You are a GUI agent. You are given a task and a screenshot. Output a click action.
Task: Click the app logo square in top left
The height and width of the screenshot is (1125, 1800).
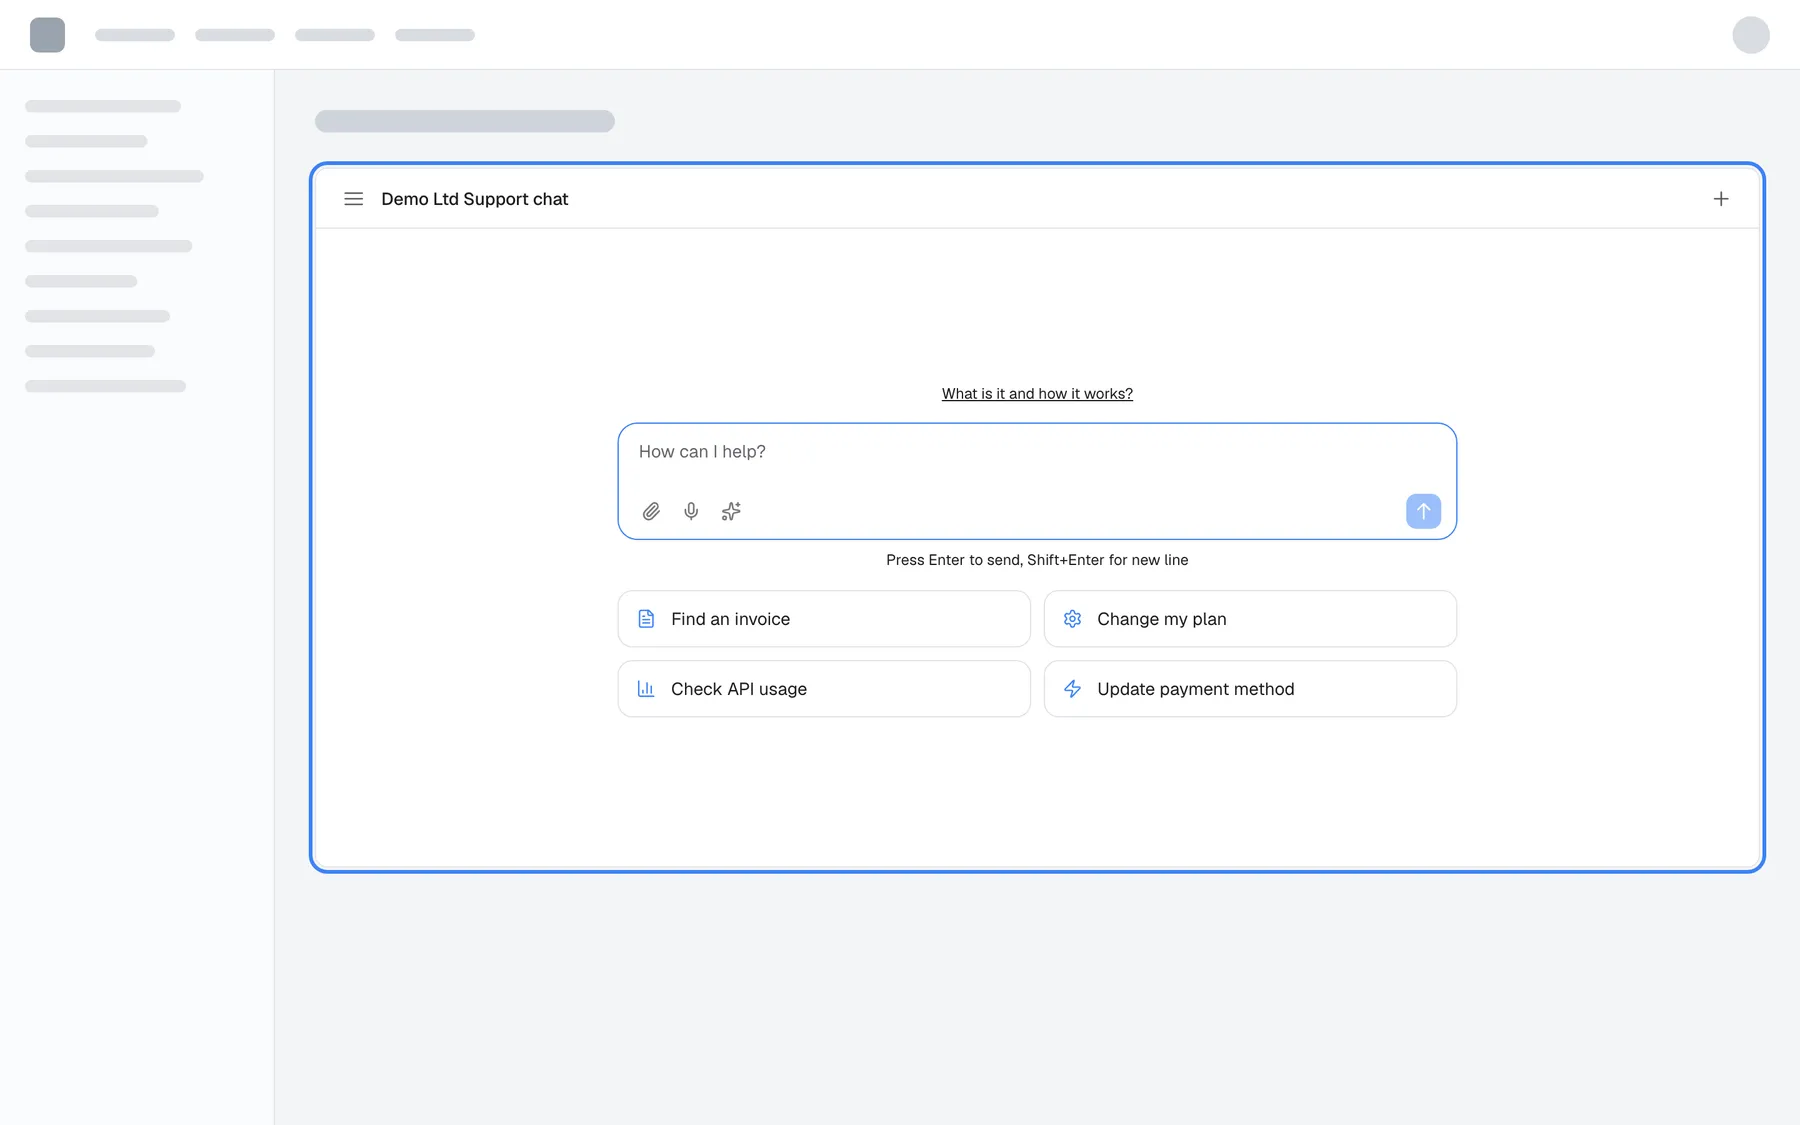pos(47,35)
